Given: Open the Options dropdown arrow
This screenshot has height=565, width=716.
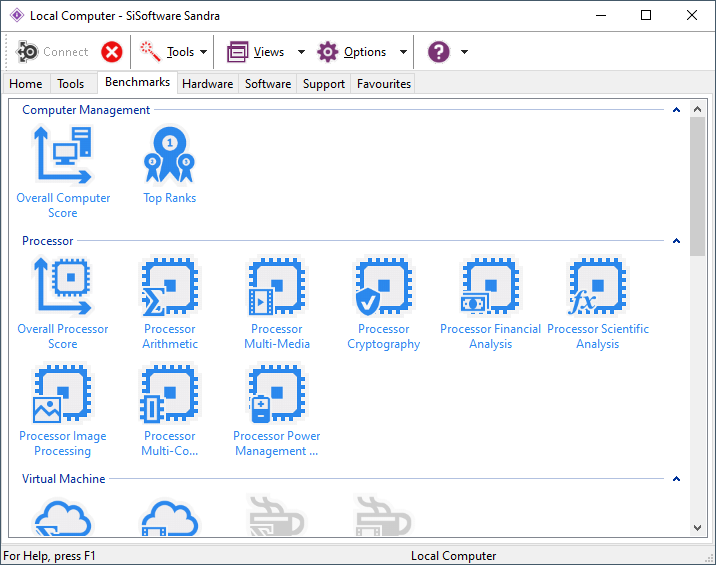Looking at the screenshot, I should 403,52.
